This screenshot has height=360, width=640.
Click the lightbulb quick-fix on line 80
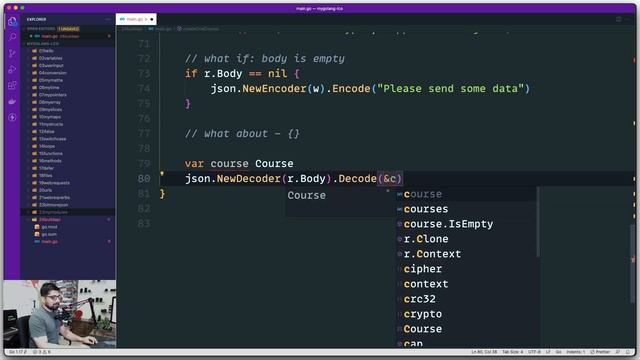pos(162,173)
